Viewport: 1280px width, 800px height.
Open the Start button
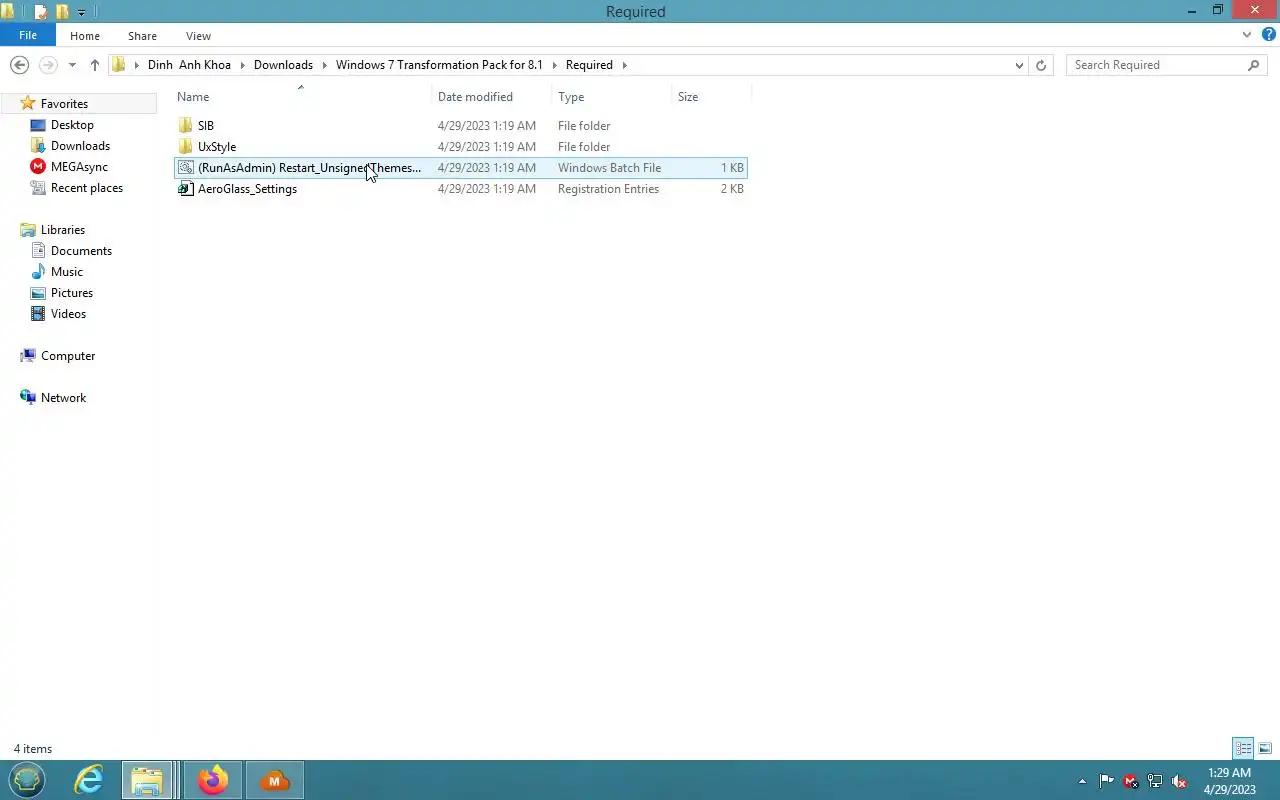27,780
